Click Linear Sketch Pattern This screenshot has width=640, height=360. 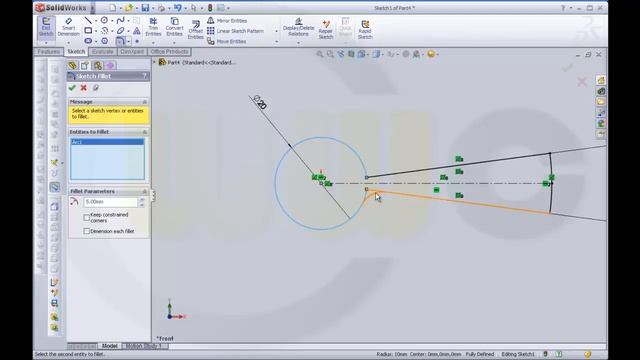[235, 31]
